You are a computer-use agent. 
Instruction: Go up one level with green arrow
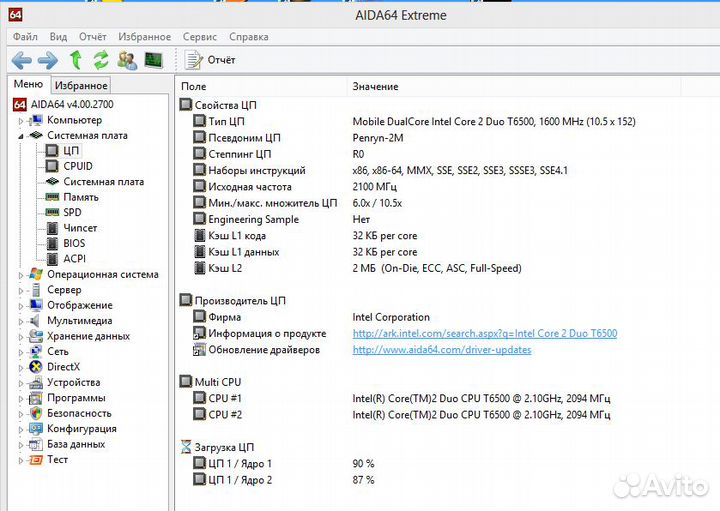(x=75, y=60)
